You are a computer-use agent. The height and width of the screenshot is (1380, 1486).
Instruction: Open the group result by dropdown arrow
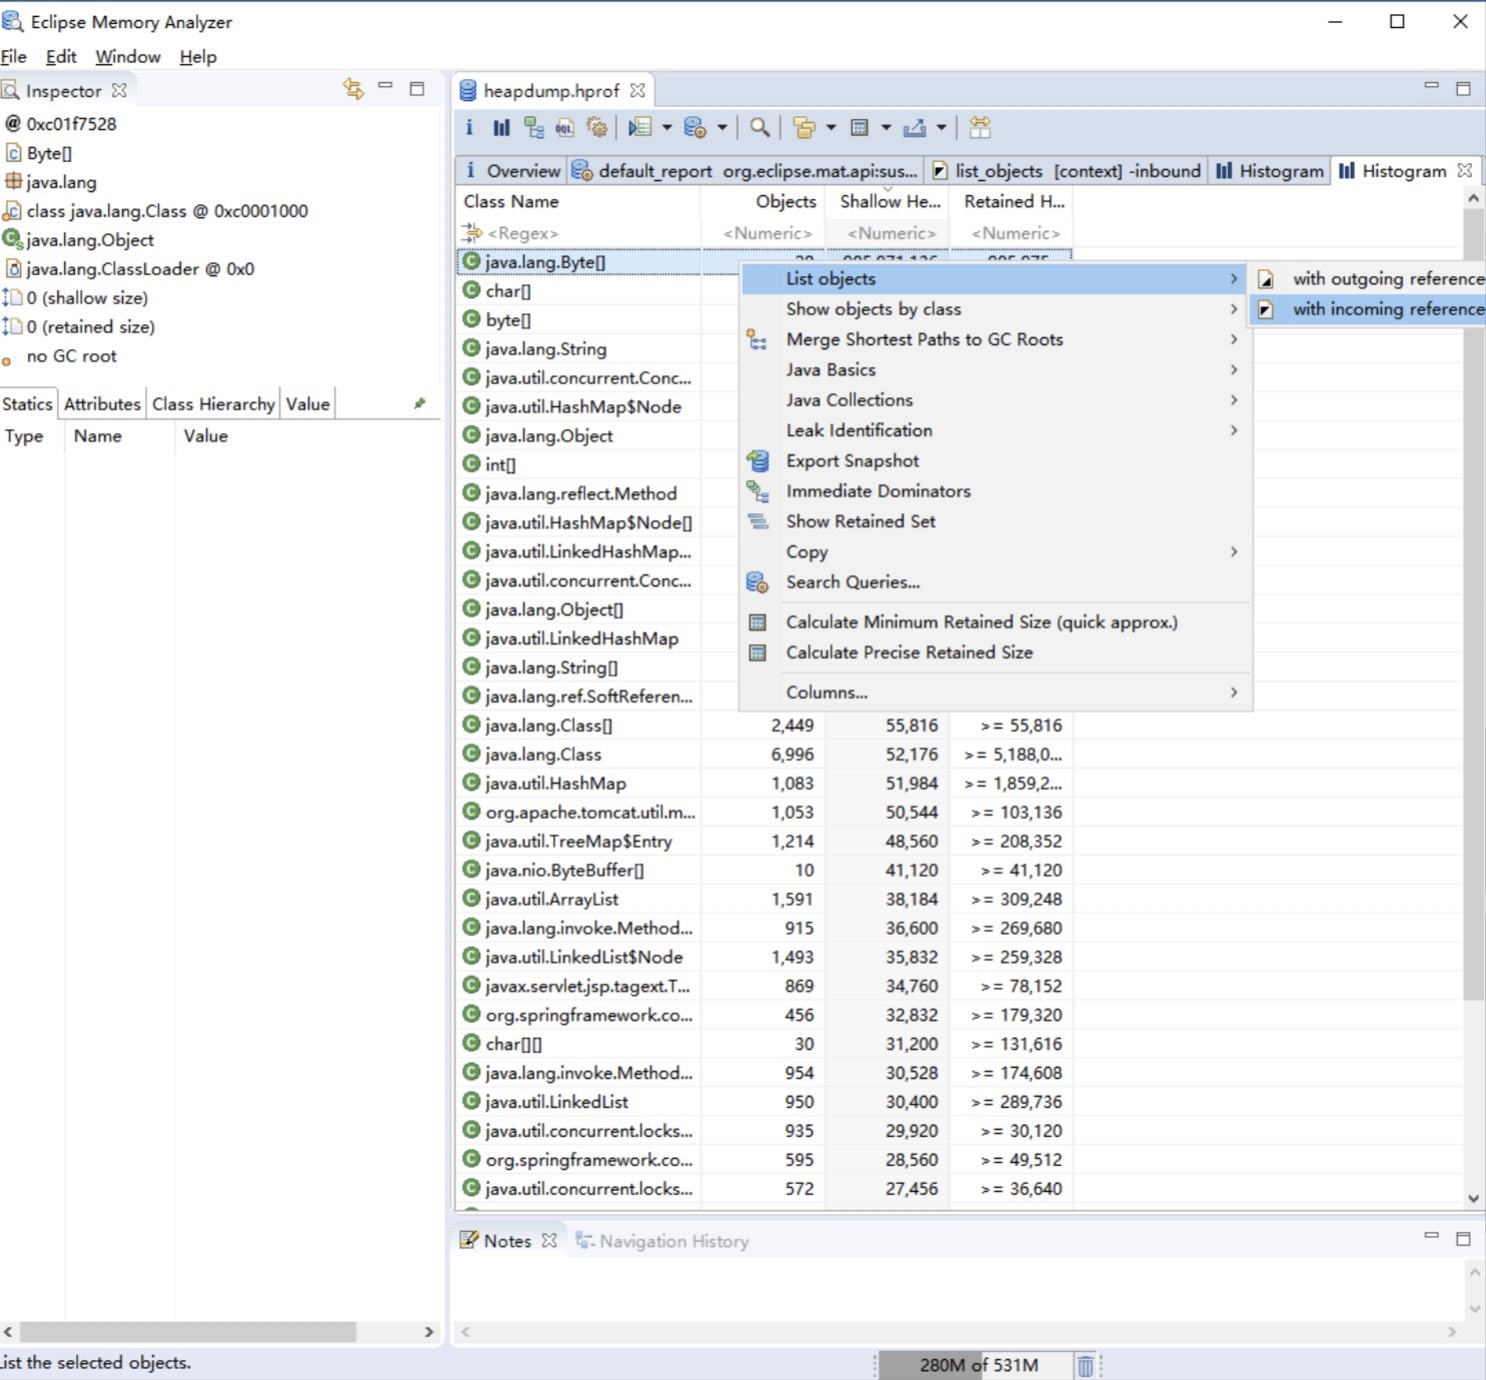click(831, 128)
